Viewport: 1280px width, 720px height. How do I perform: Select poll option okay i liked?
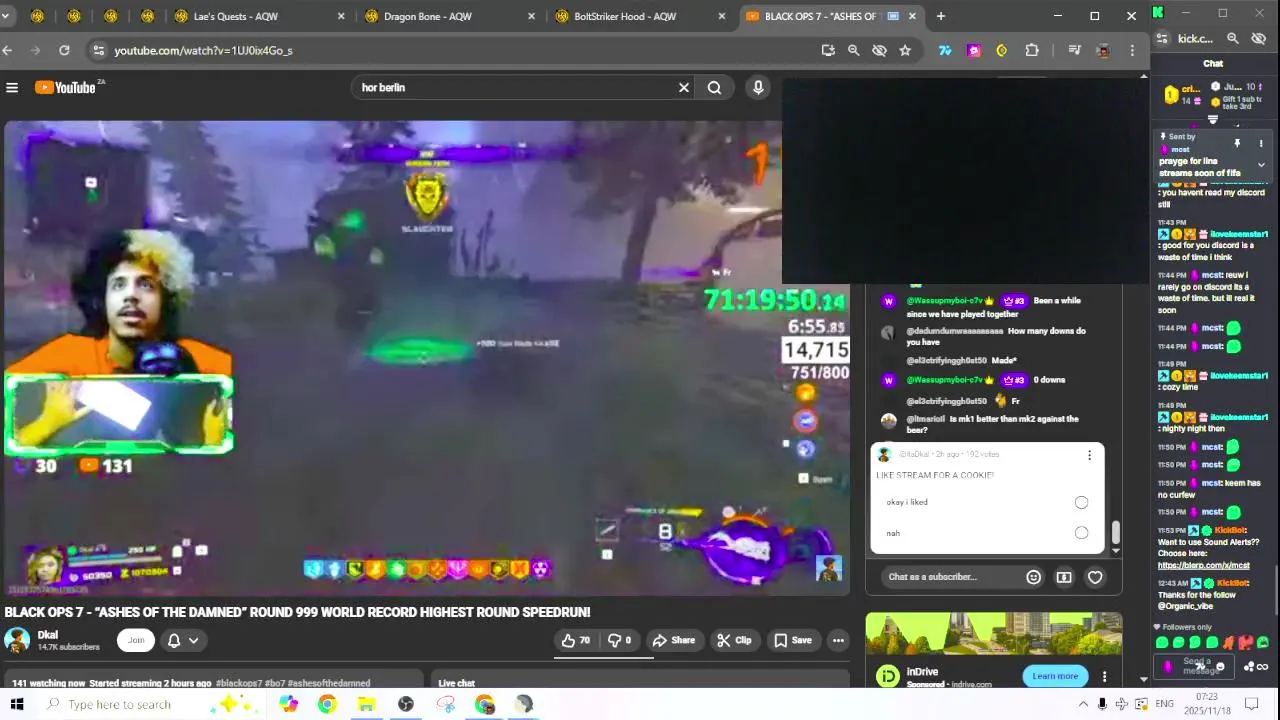point(1081,502)
